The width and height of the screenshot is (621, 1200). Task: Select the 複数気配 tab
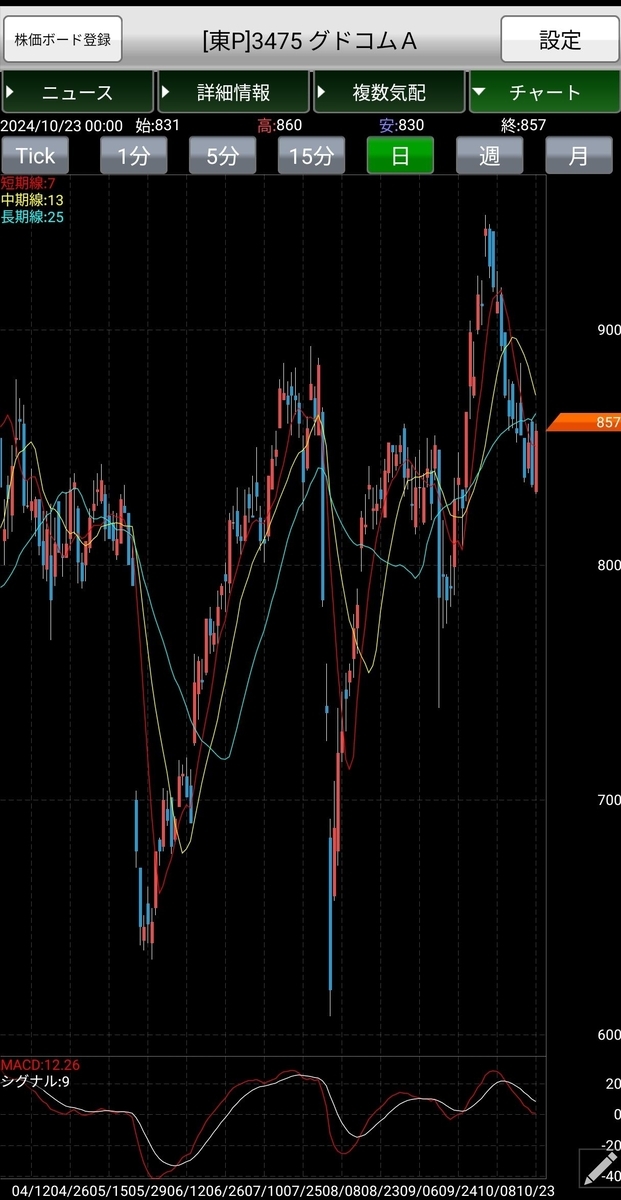coord(389,92)
